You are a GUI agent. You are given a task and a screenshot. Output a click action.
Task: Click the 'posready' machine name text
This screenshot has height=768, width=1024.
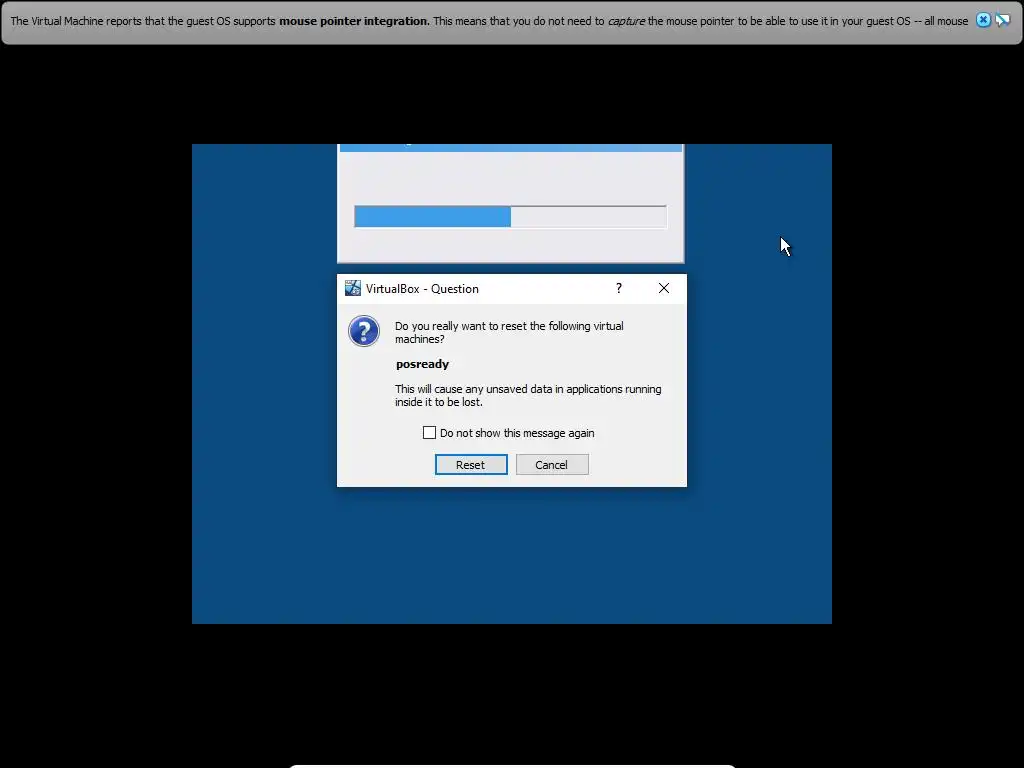(423, 364)
